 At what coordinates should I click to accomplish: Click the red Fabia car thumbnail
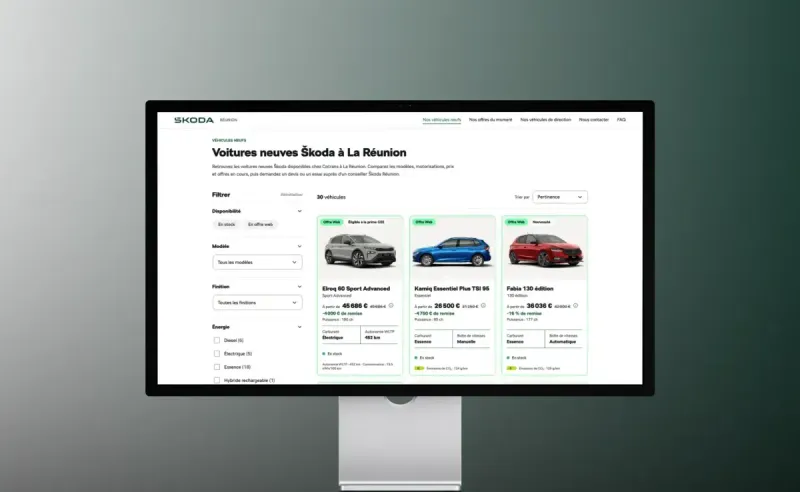tap(545, 250)
